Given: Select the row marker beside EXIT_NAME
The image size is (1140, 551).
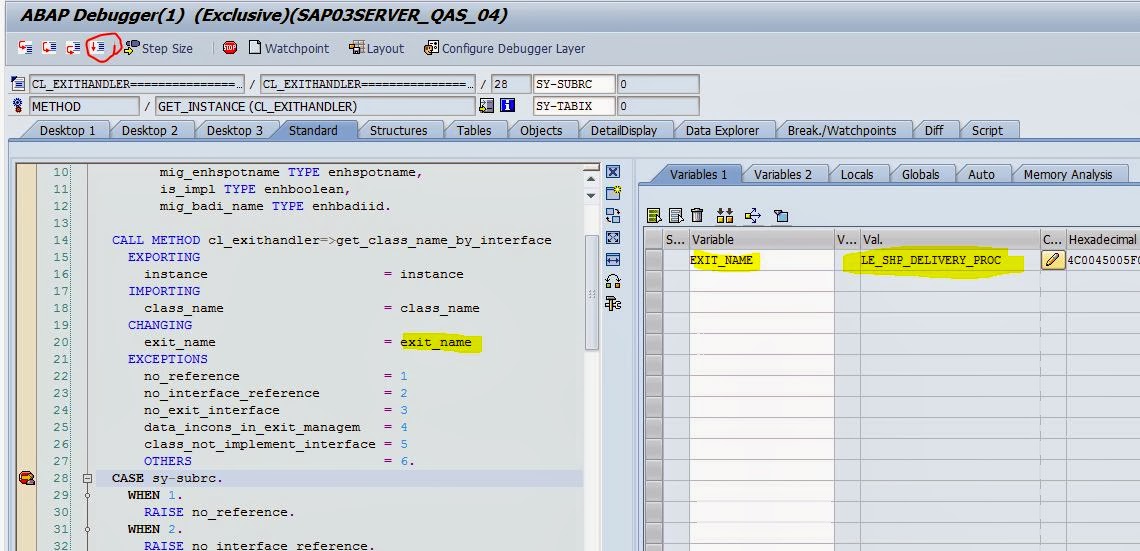Looking at the screenshot, I should (x=653, y=261).
